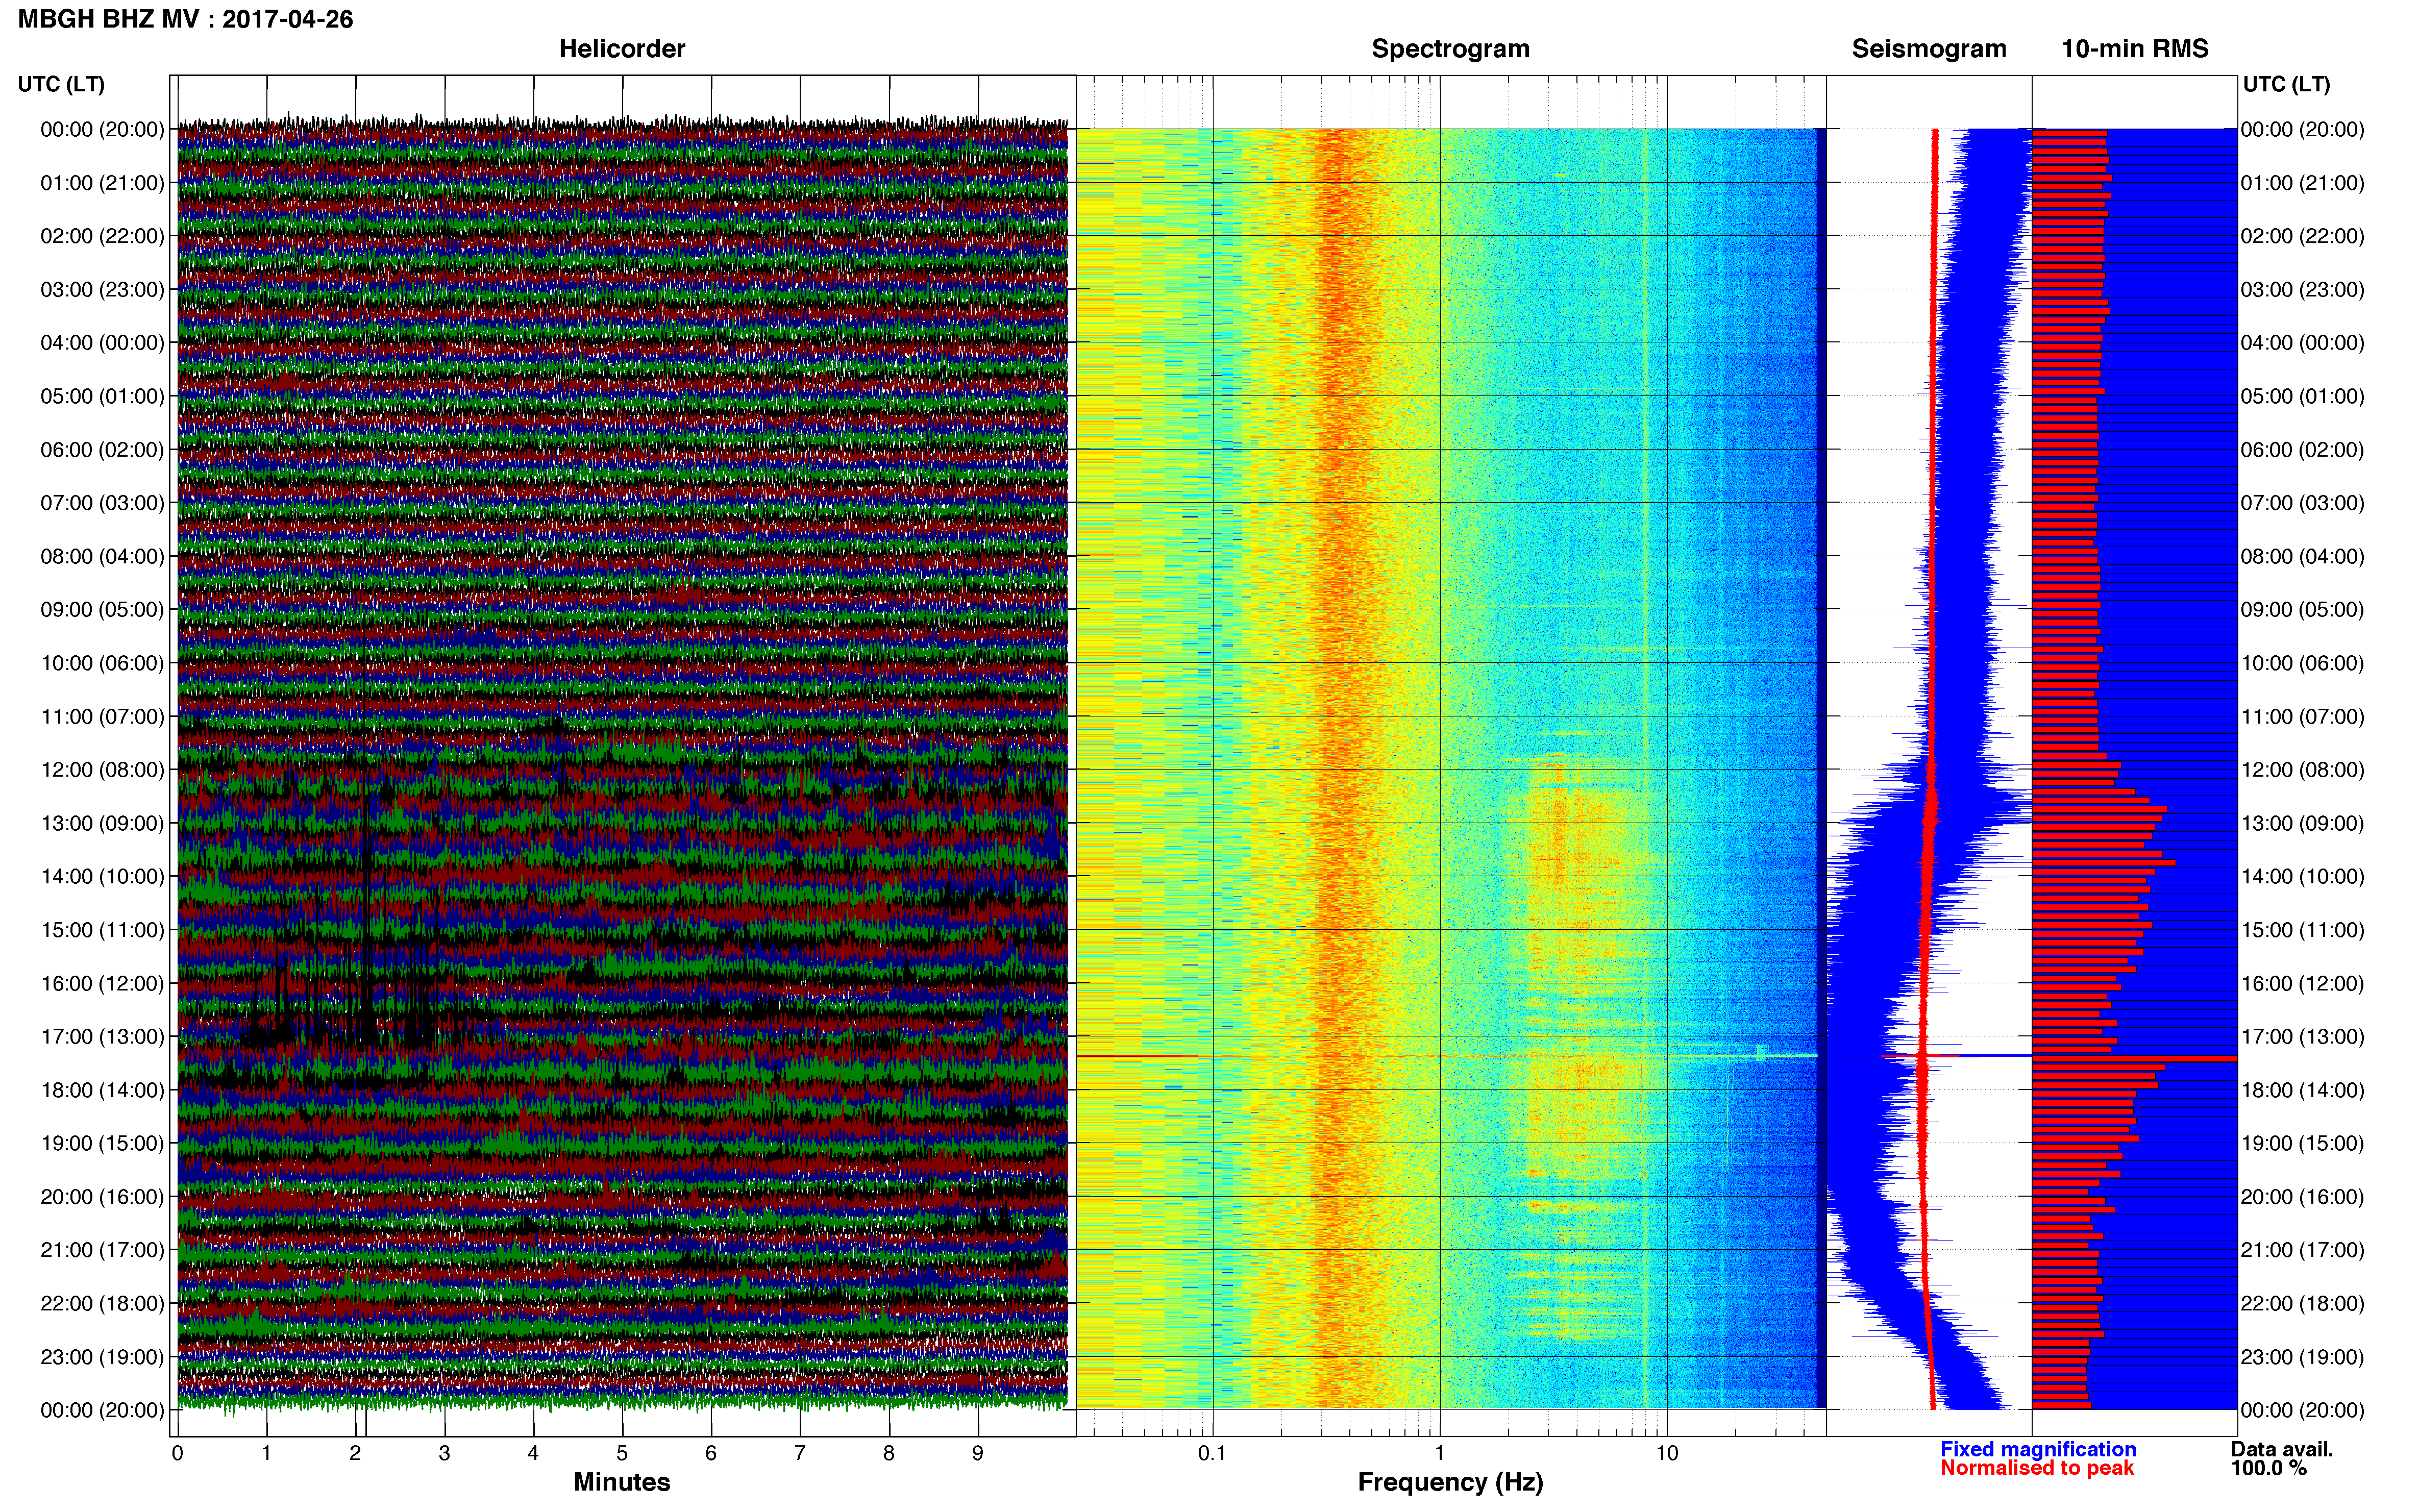
Task: Click the '5' tick on the Minutes axis
Action: pos(622,1453)
